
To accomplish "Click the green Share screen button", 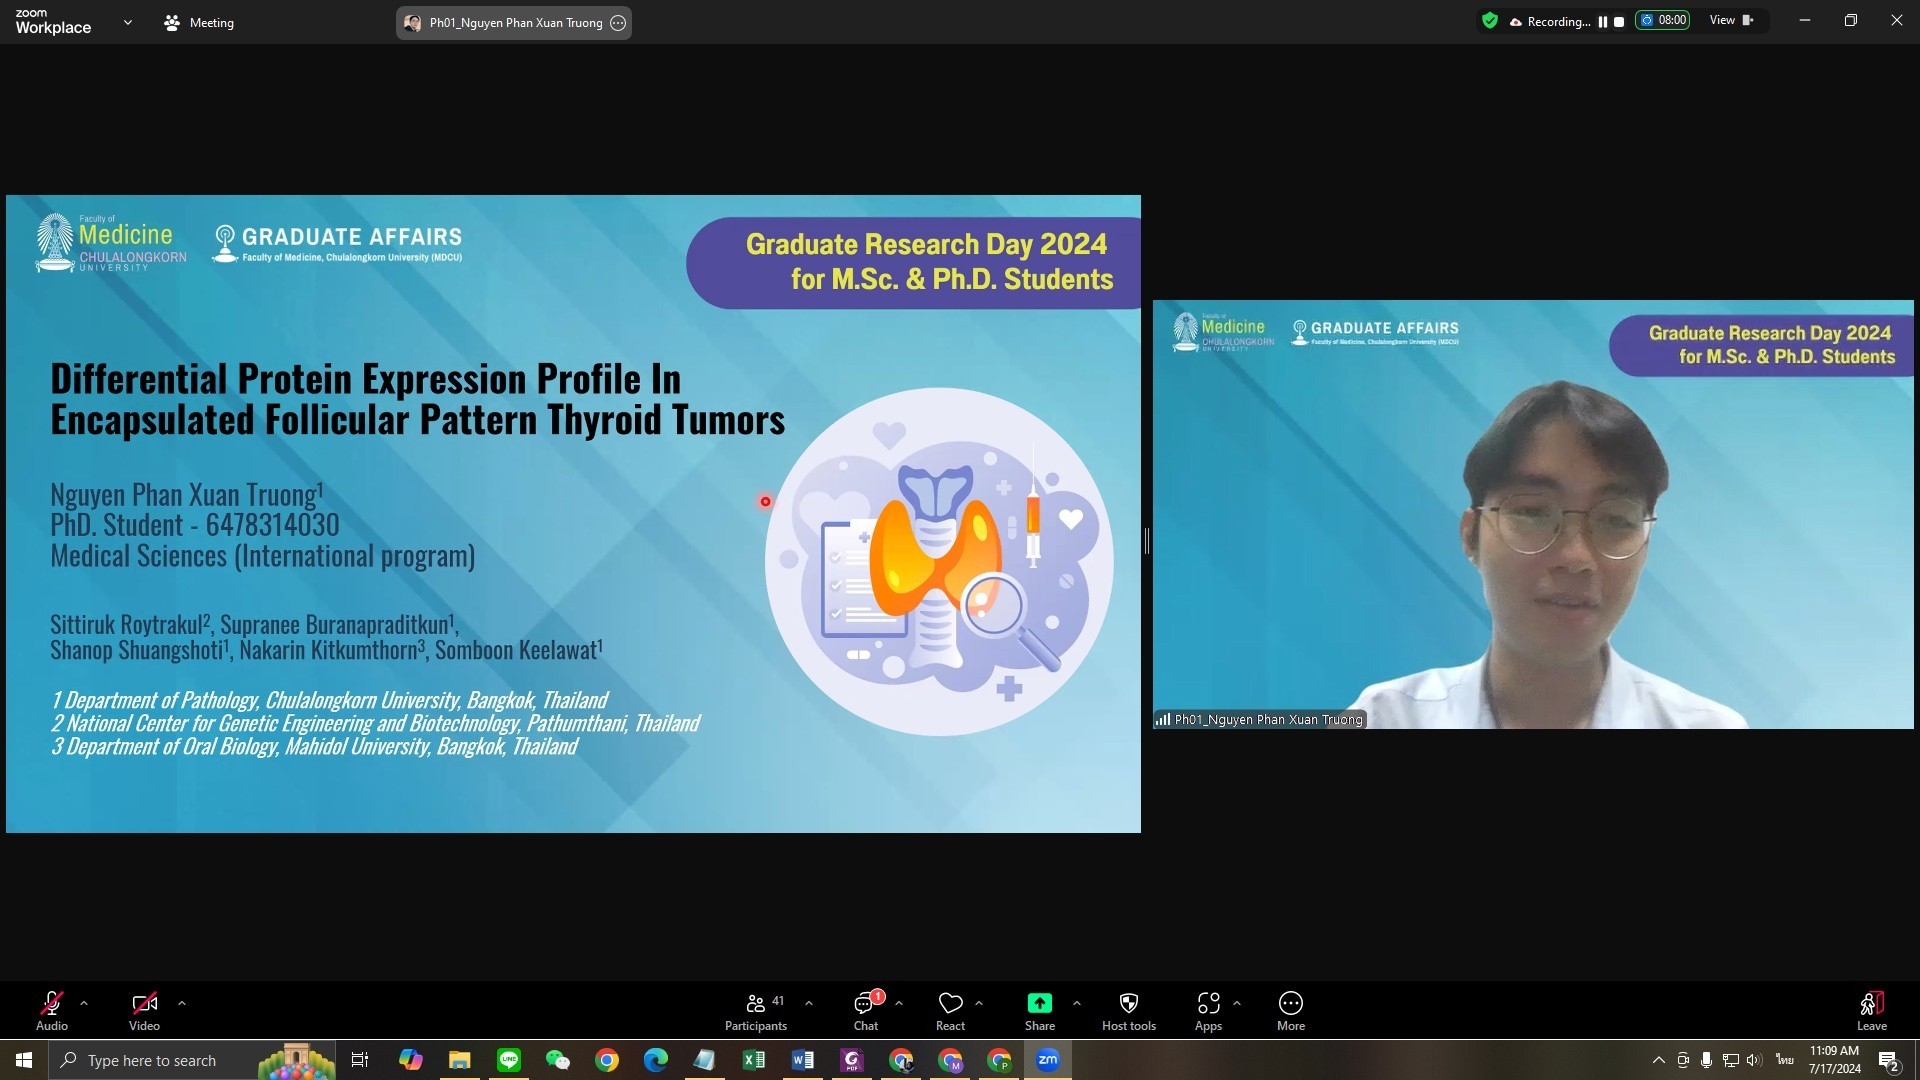I will [1039, 1010].
